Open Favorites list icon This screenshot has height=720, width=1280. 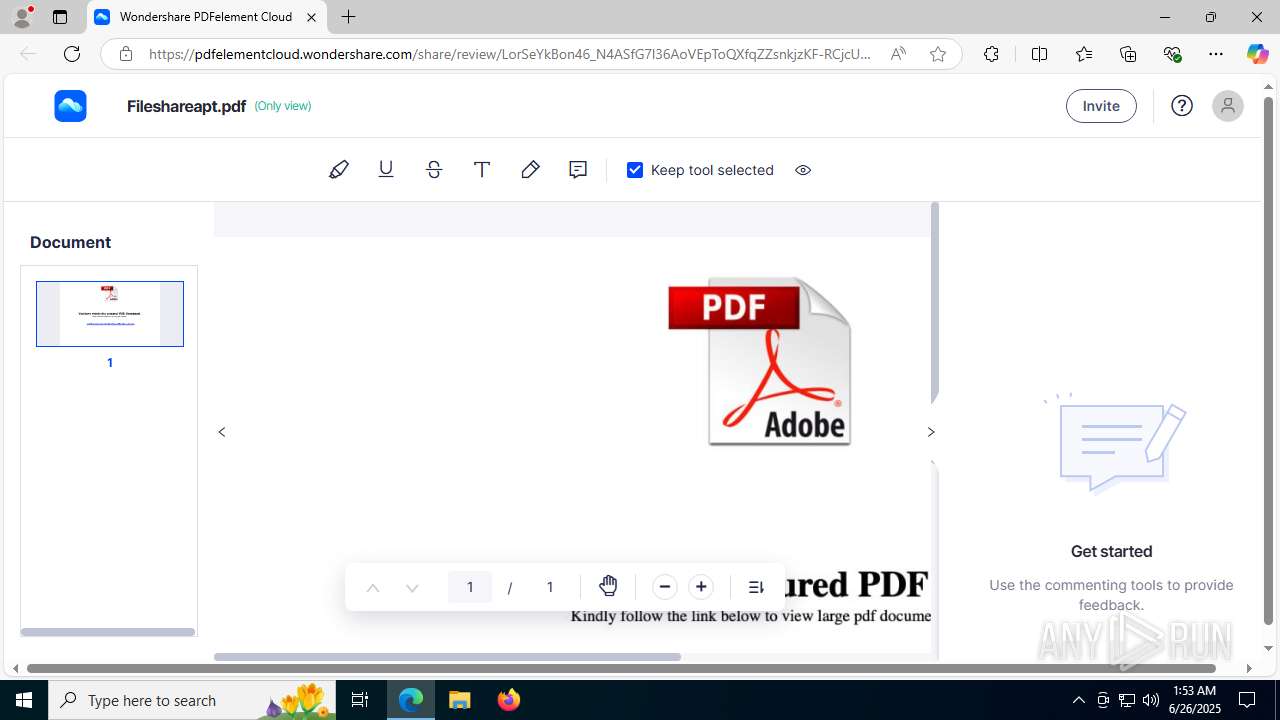pyautogui.click(x=1084, y=54)
